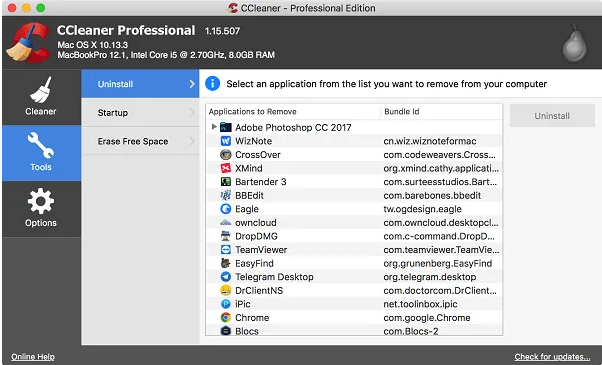This screenshot has width=602, height=365.
Task: Select the WizNote row name
Action: 253,141
